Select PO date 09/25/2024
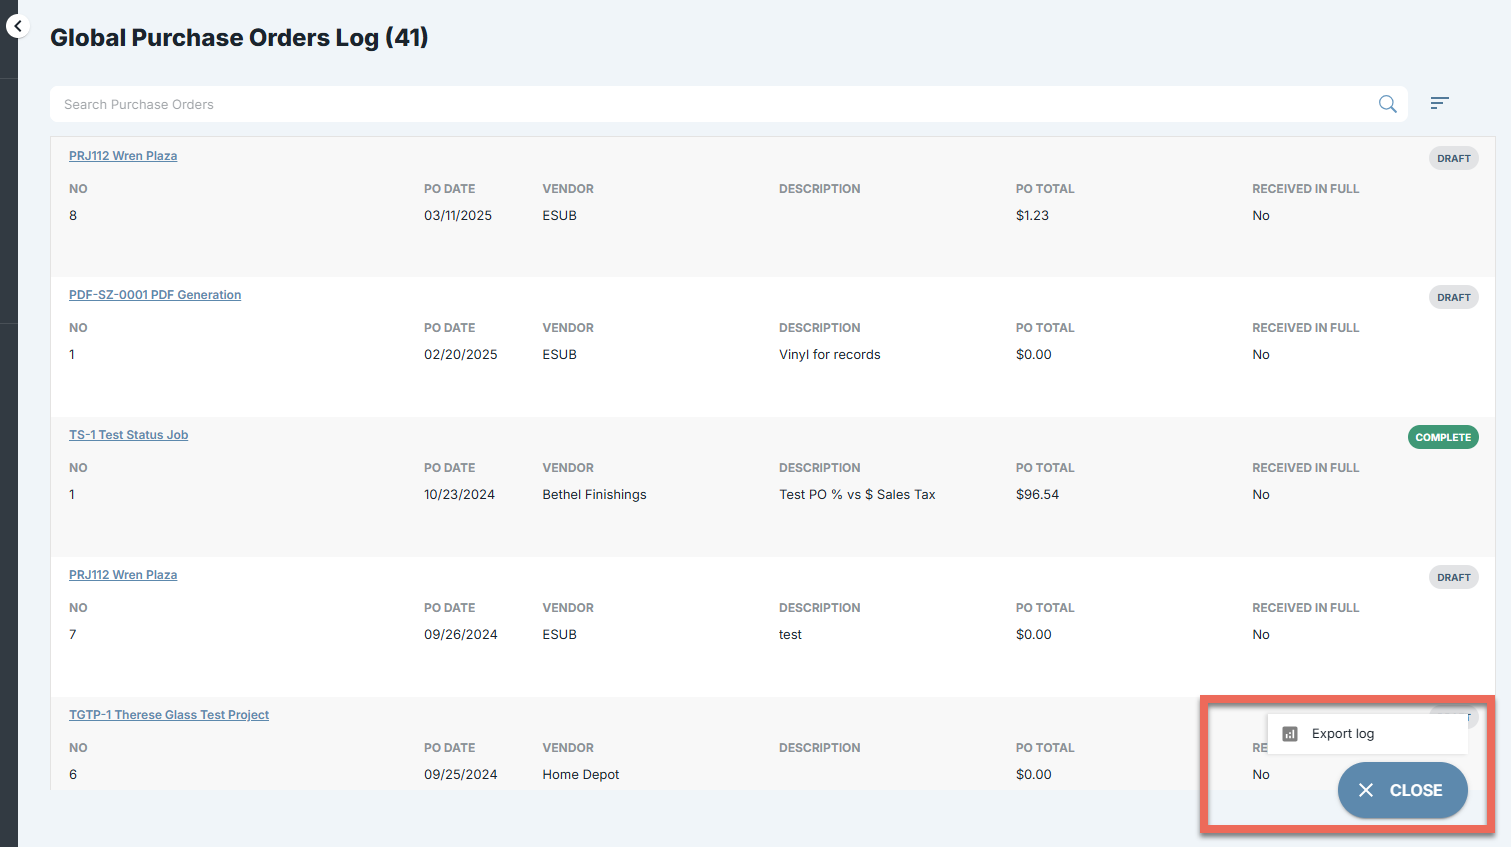1511x847 pixels. tap(461, 774)
